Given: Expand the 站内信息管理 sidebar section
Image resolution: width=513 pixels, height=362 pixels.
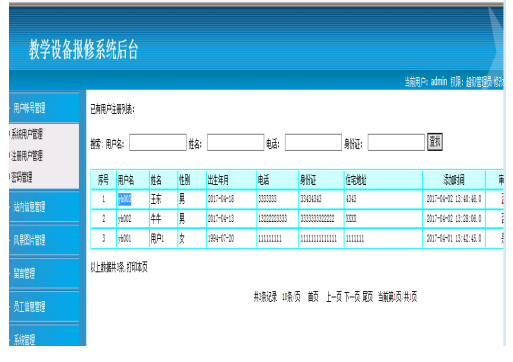Looking at the screenshot, I should point(29,207).
